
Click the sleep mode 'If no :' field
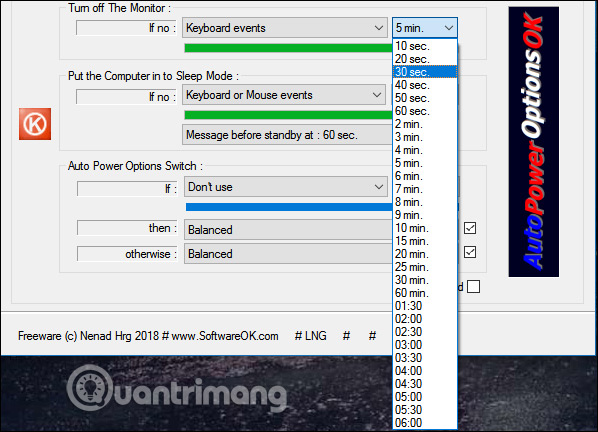pyautogui.click(x=126, y=97)
